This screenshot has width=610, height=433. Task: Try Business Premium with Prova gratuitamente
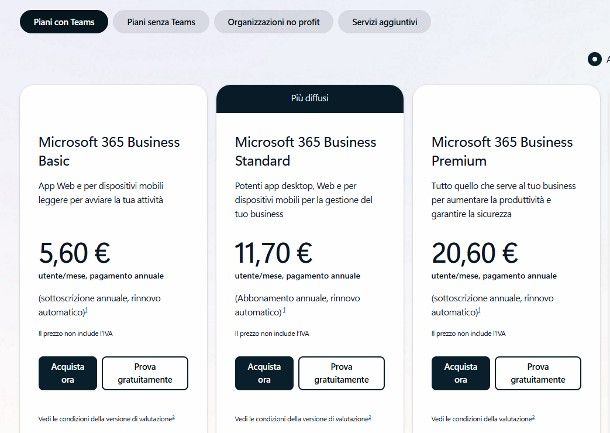coord(537,373)
